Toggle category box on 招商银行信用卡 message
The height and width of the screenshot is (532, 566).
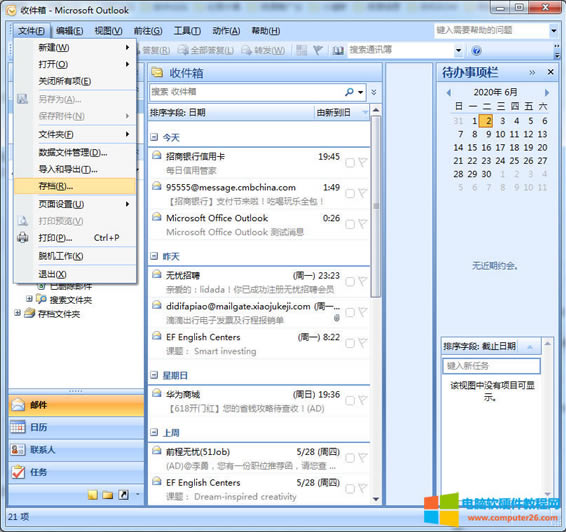[349, 163]
